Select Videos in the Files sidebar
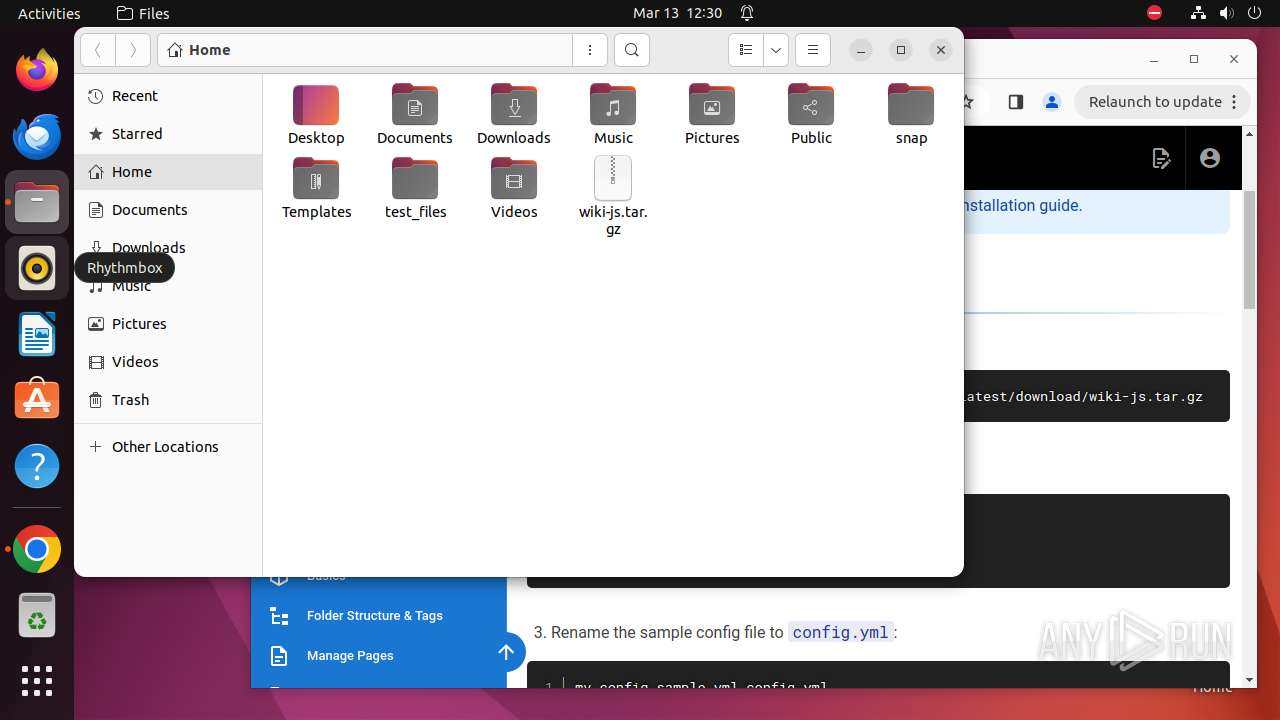Image resolution: width=1280 pixels, height=720 pixels. pyautogui.click(x=168, y=362)
